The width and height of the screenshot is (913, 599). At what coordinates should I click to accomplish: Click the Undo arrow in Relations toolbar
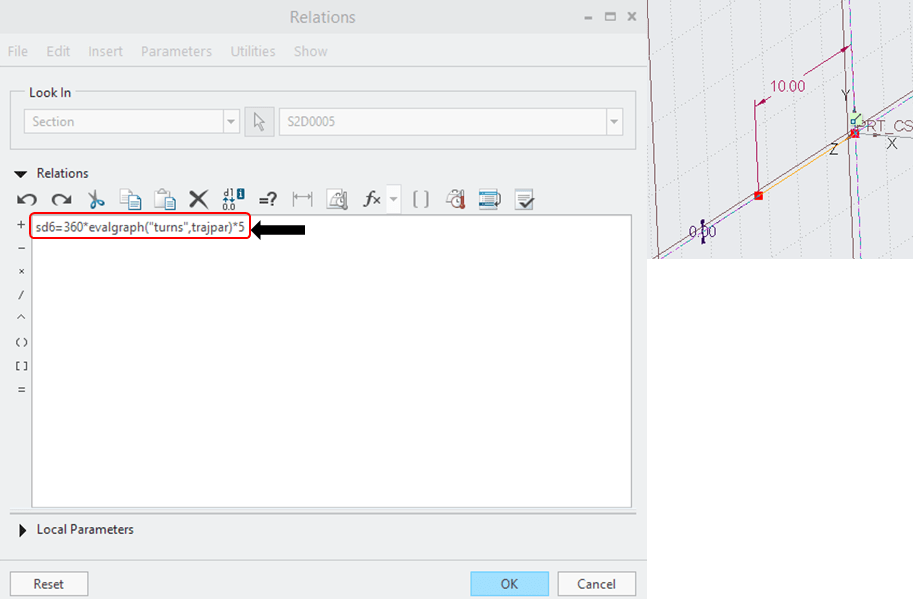(27, 199)
